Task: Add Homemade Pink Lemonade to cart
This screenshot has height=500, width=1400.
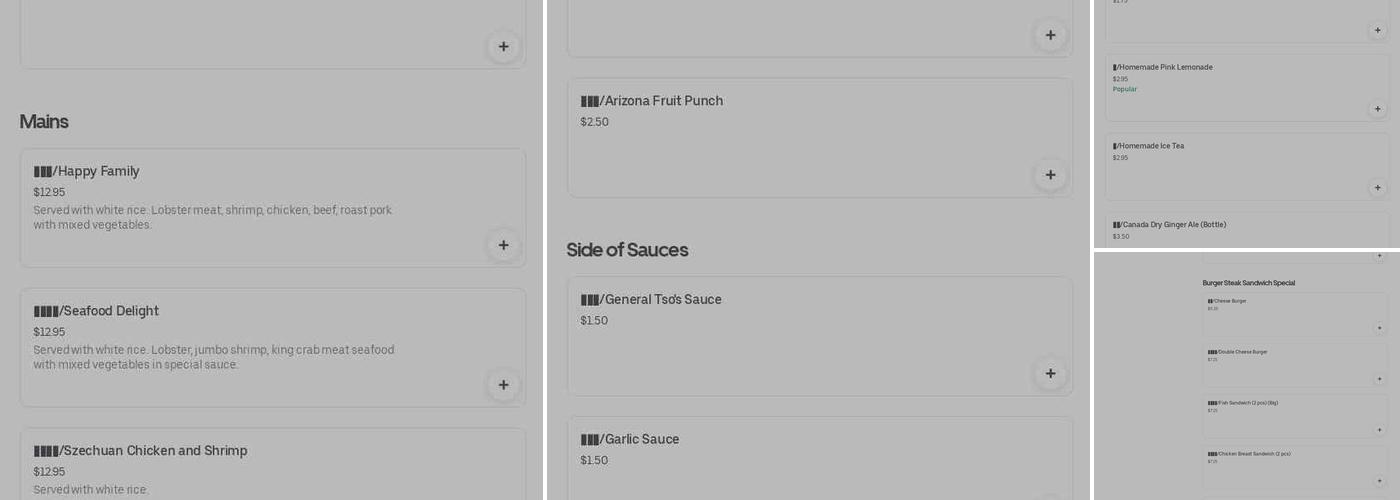Action: 1377,109
